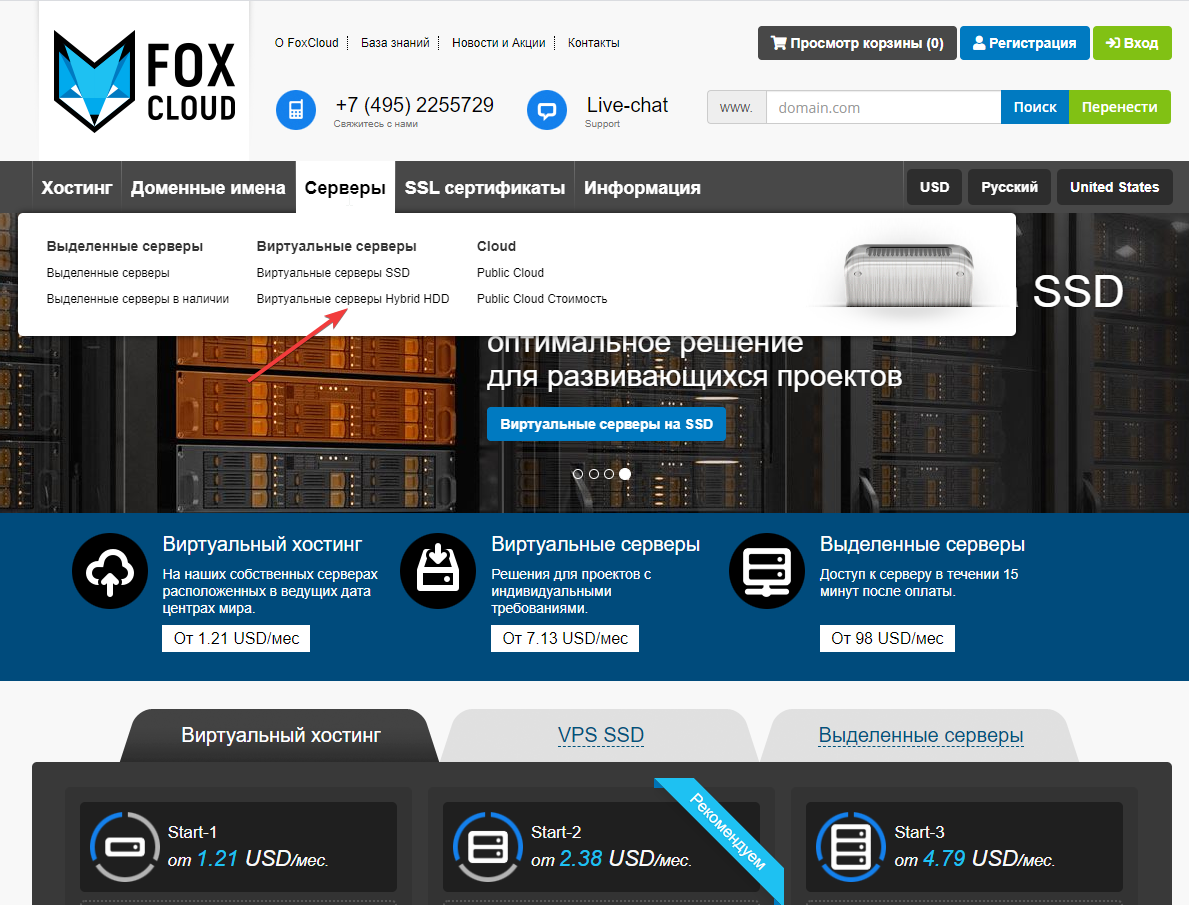1189x905 pixels.
Task: Click the blue phone icon
Action: [x=295, y=110]
